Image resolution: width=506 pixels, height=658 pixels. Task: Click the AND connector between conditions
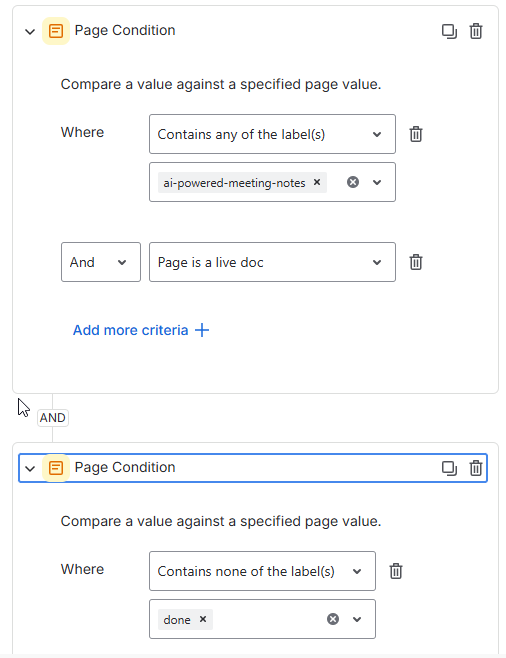pos(53,418)
